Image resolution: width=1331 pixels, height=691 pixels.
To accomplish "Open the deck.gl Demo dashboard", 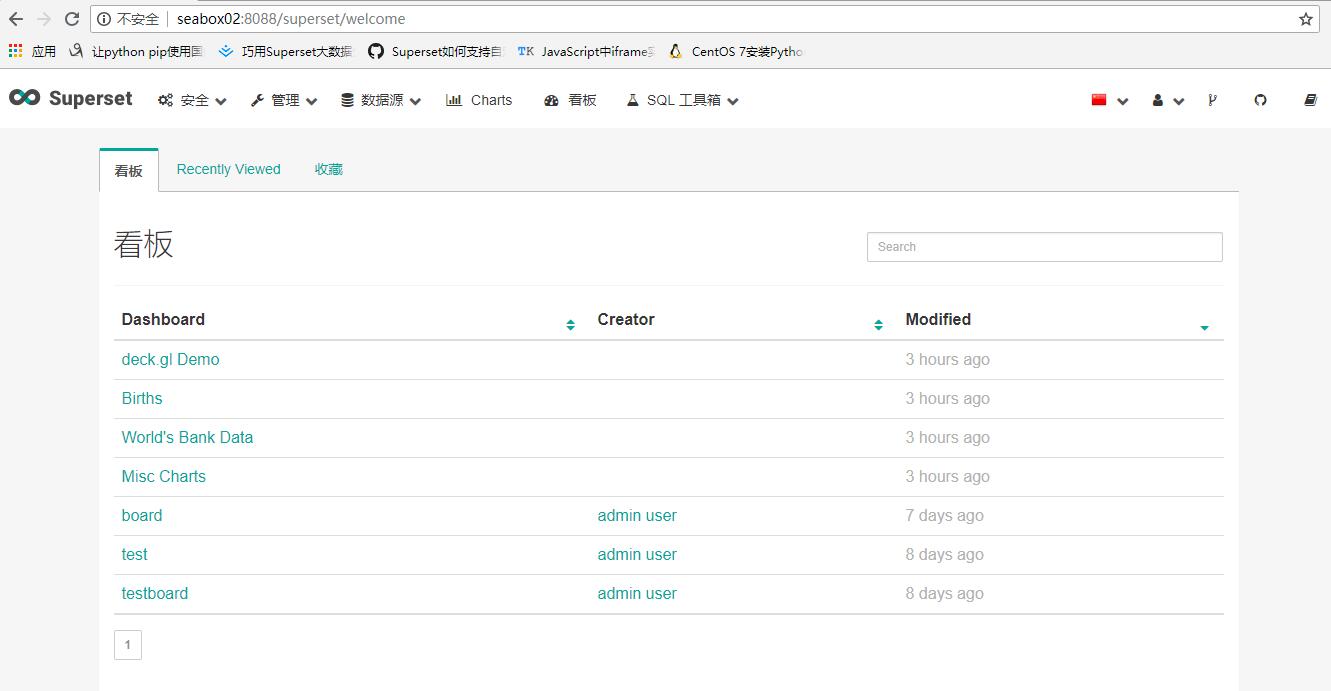I will [x=170, y=359].
